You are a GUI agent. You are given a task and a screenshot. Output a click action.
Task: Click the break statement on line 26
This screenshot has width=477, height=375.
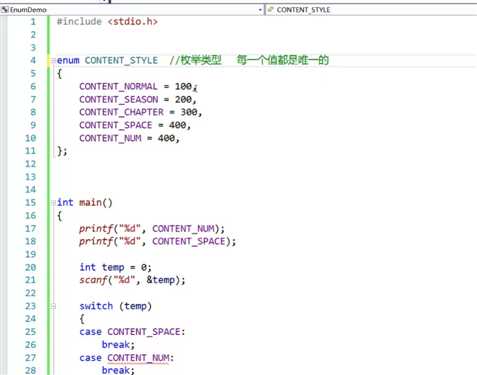[x=116, y=345]
